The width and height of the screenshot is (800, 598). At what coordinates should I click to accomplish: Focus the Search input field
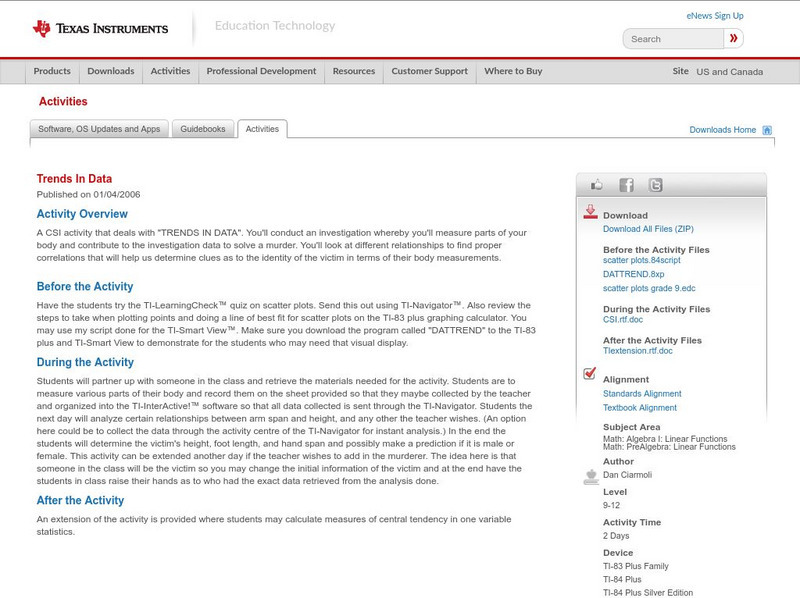(x=673, y=39)
